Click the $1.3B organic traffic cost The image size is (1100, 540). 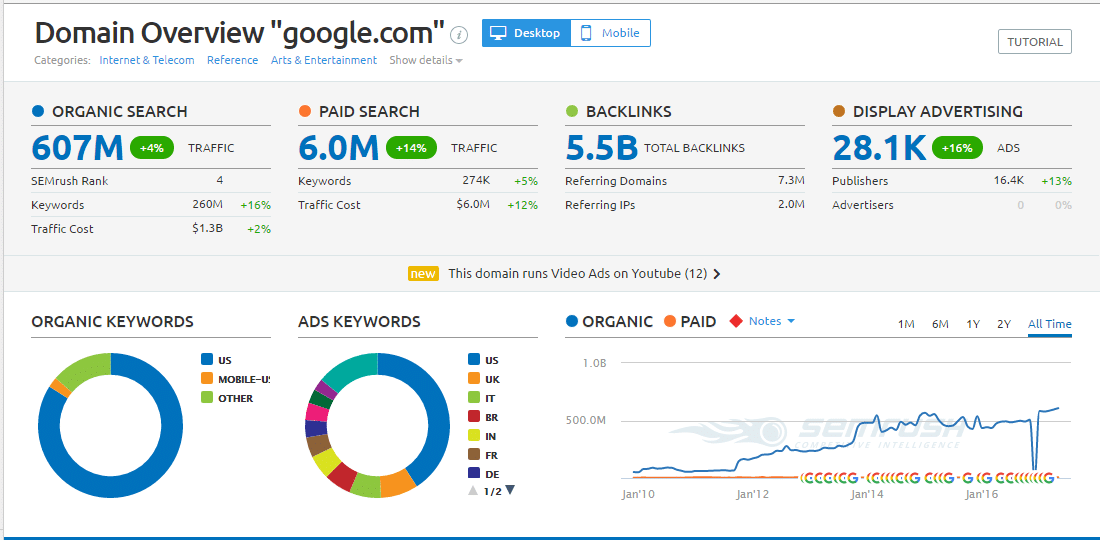click(x=208, y=229)
